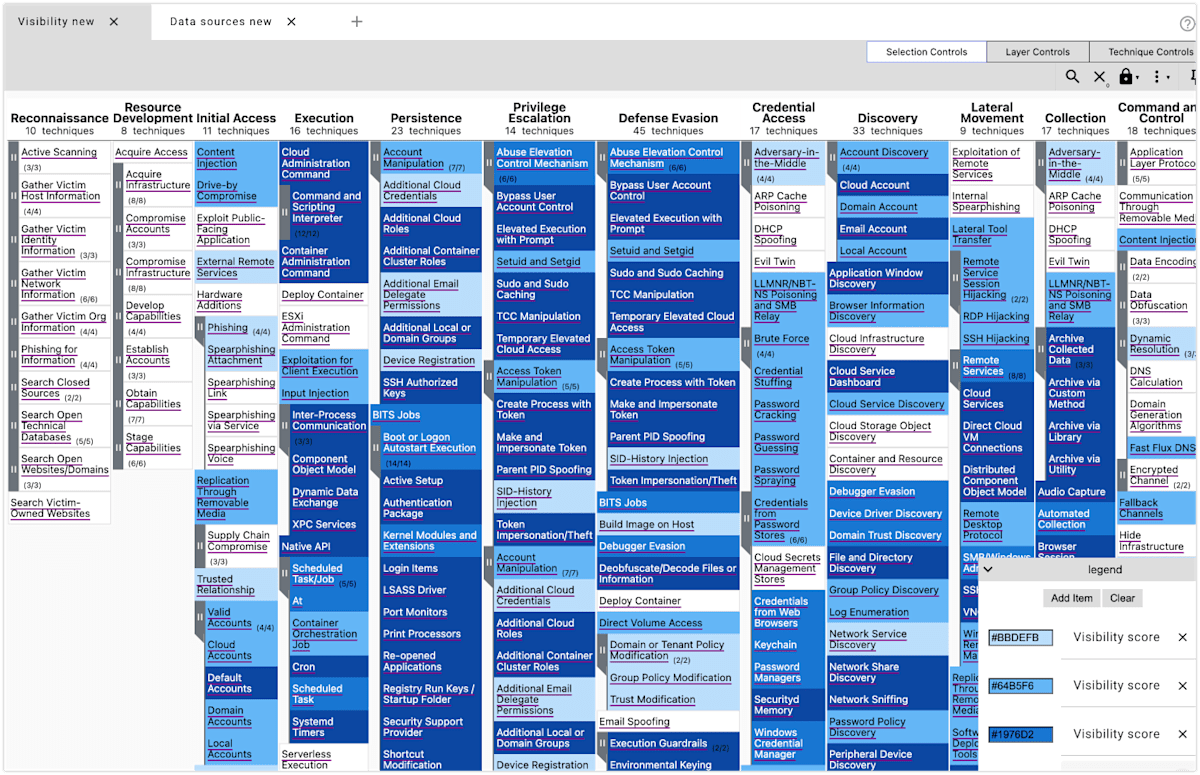This screenshot has width=1200, height=775.
Task: Pick the #BBDEFB legend color field
Action: point(1020,638)
